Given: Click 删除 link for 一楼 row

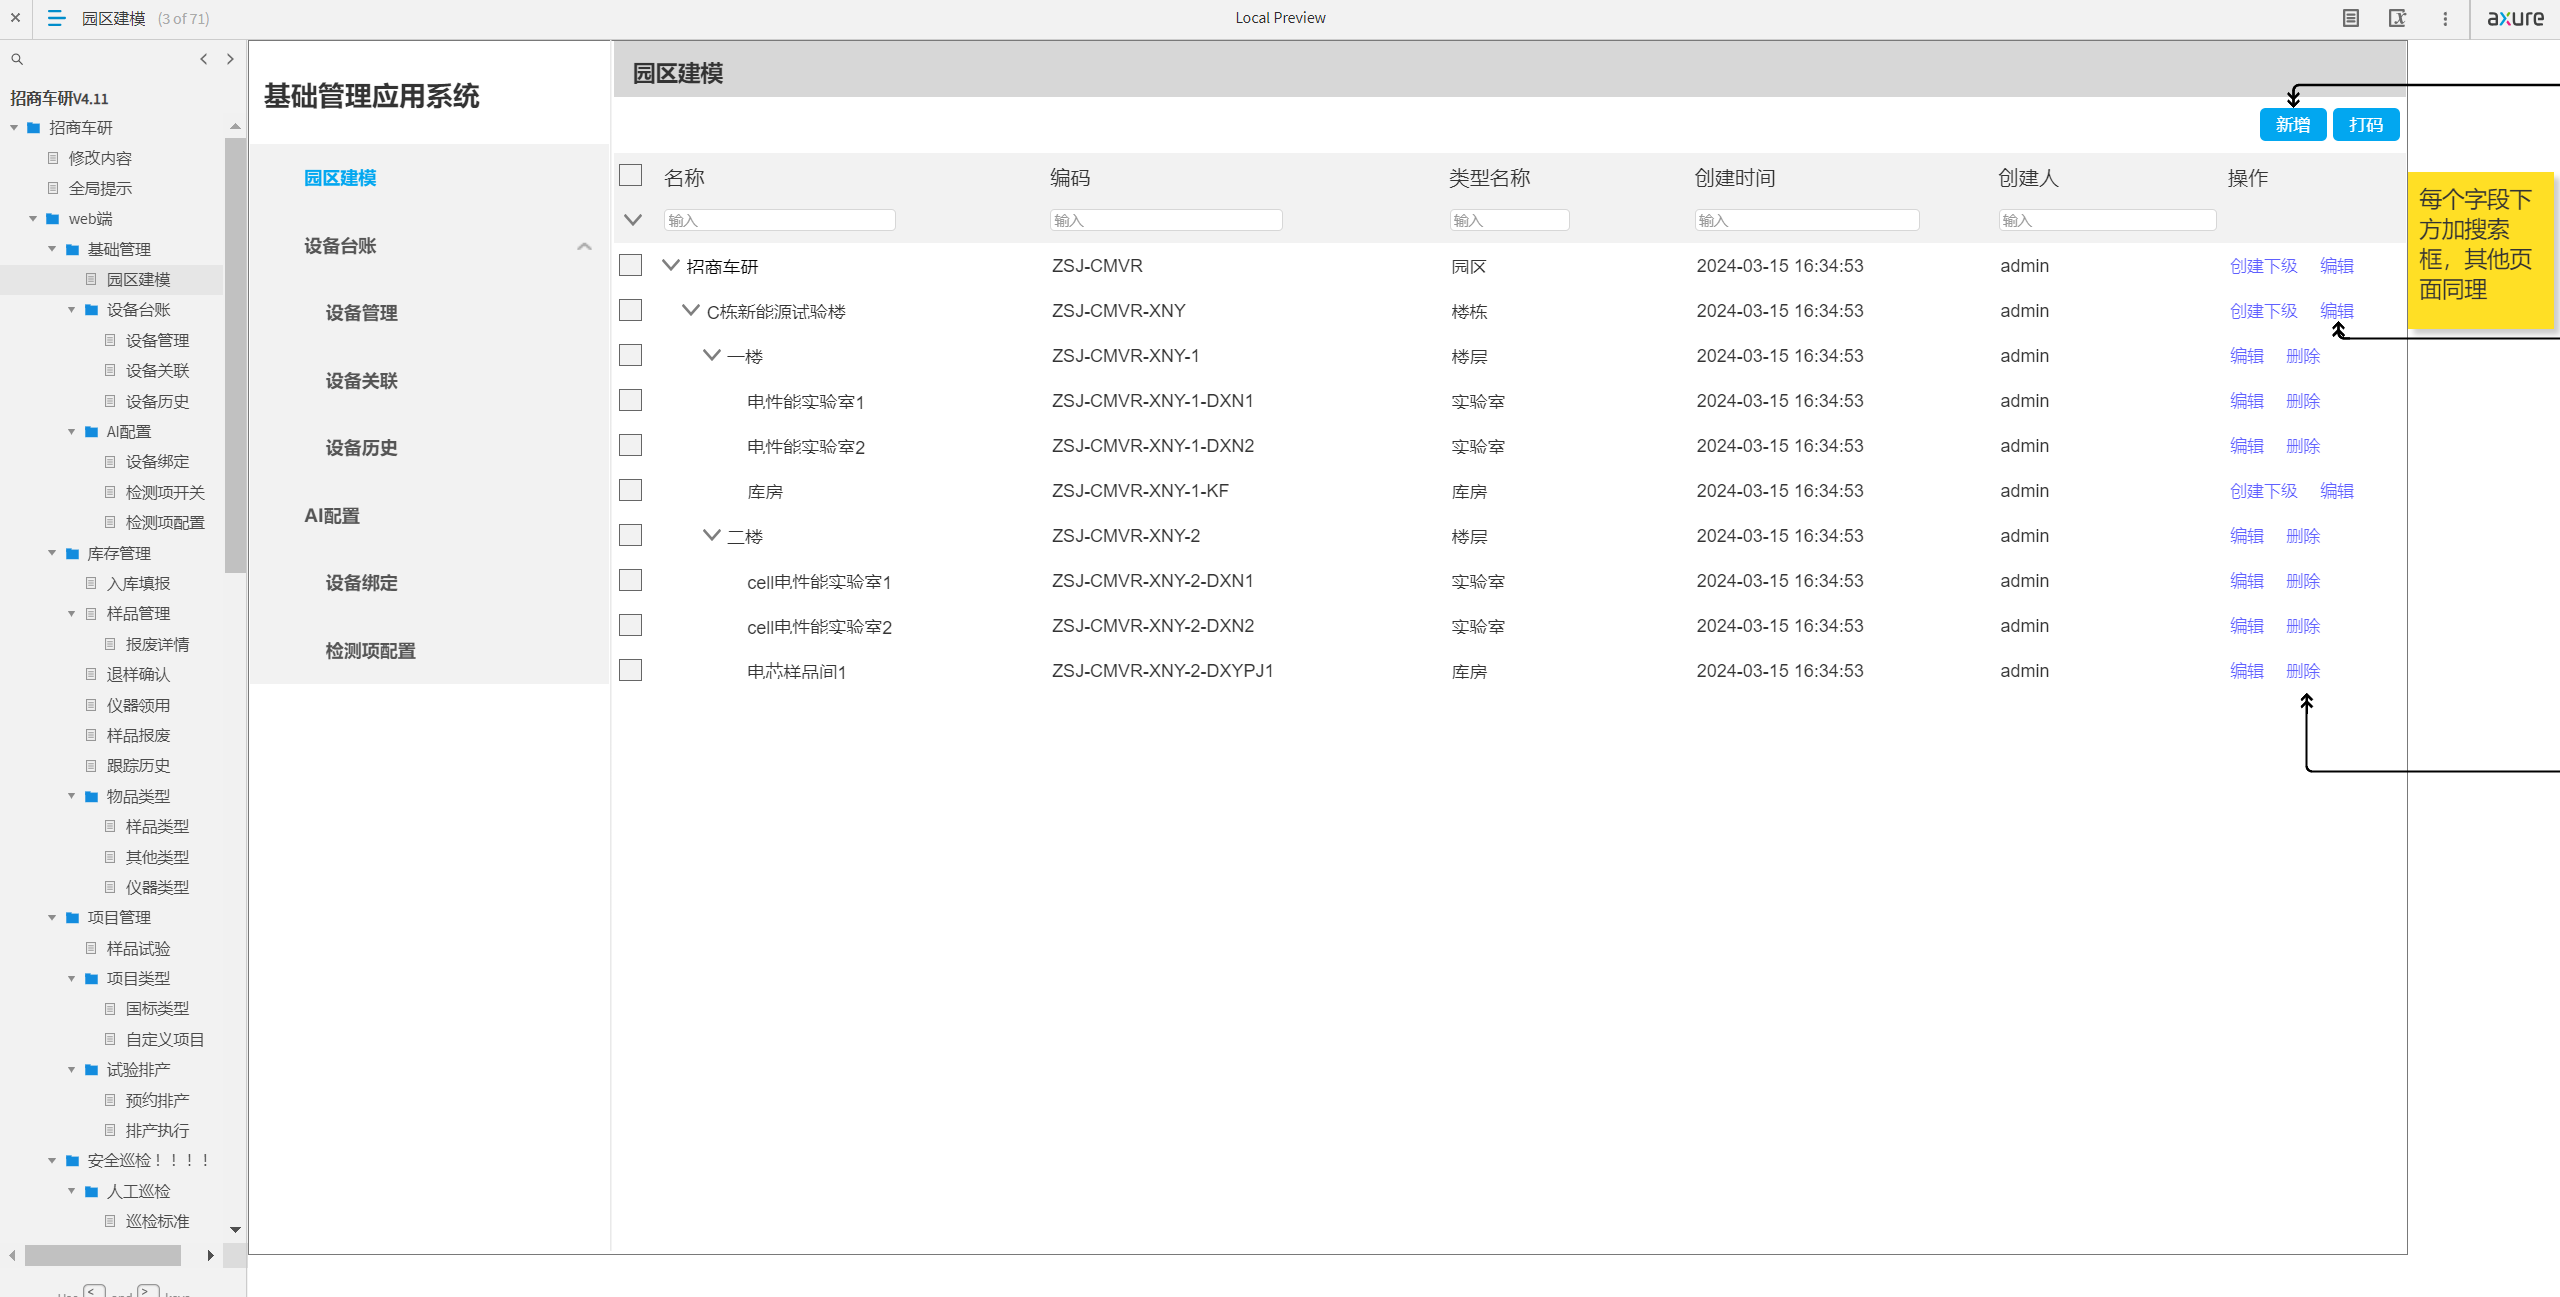Looking at the screenshot, I should pos(2303,356).
